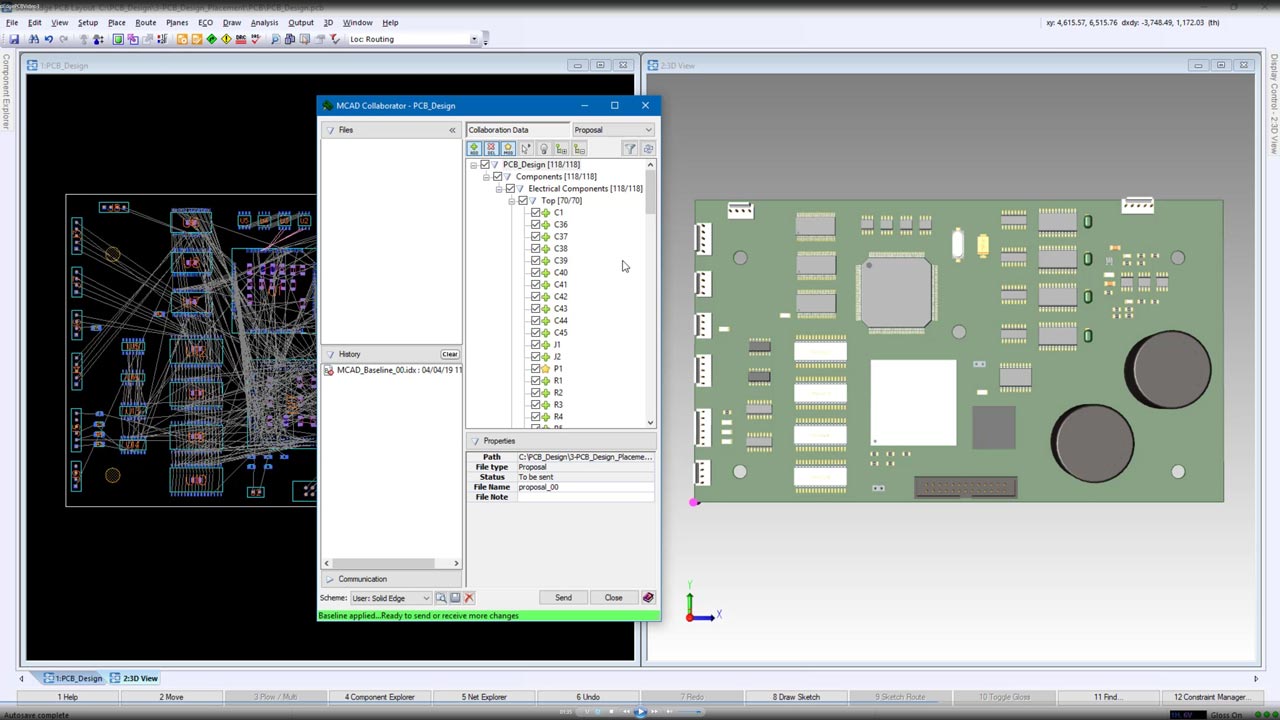Toggle the Add filter icon in Collaborator toolbar
Viewport: 1280px width, 720px height.
pyautogui.click(x=474, y=149)
